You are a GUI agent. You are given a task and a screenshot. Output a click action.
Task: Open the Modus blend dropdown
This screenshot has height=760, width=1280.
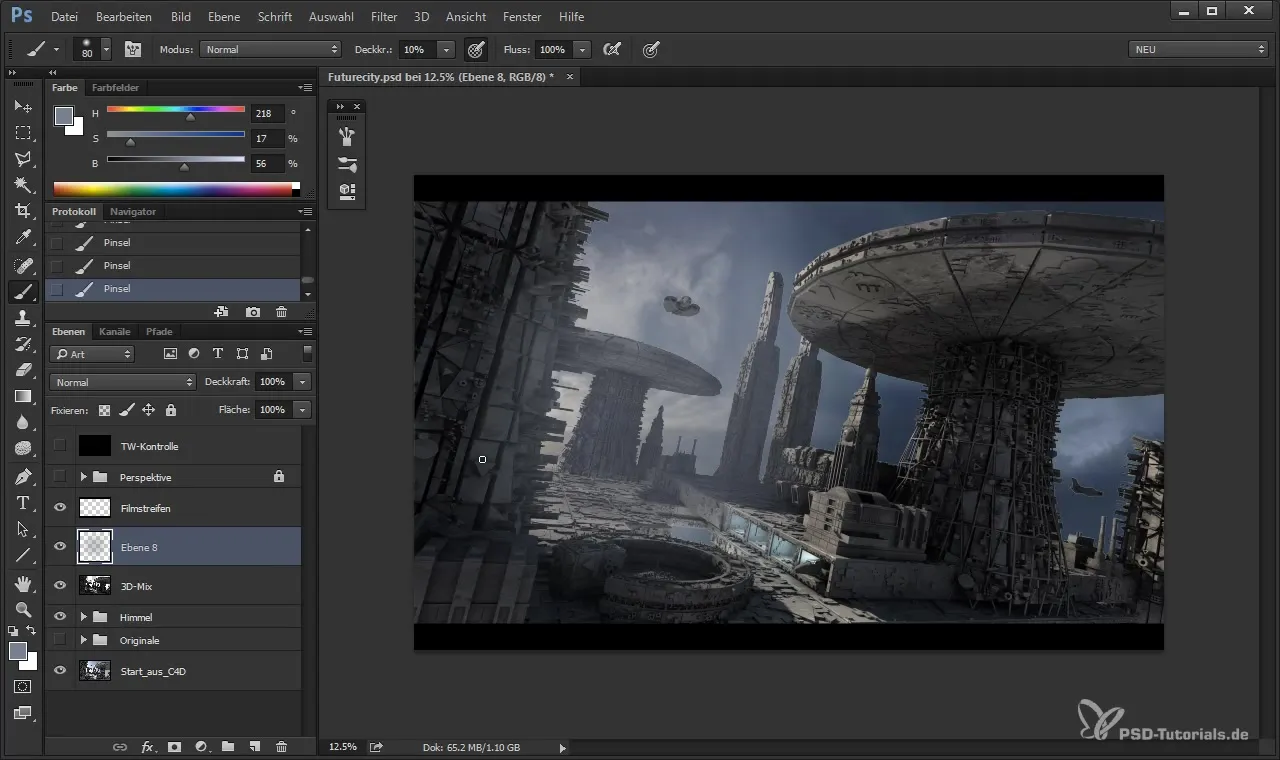(x=271, y=49)
